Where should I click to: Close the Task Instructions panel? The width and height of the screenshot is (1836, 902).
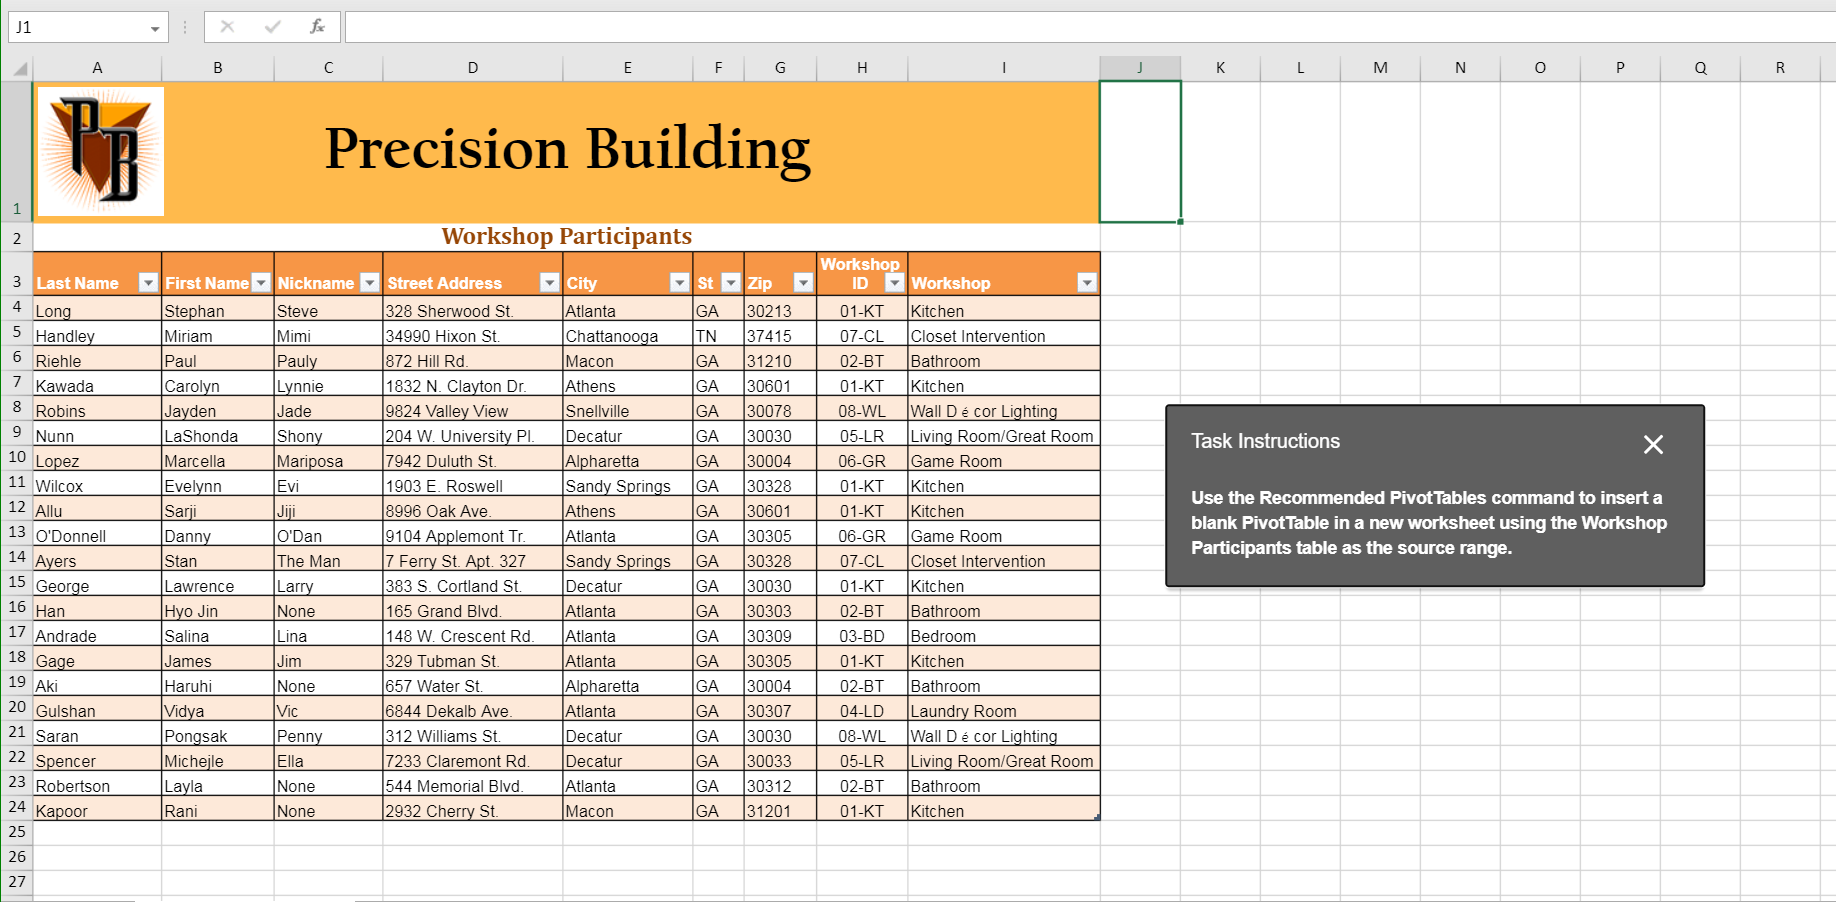coord(1653,445)
